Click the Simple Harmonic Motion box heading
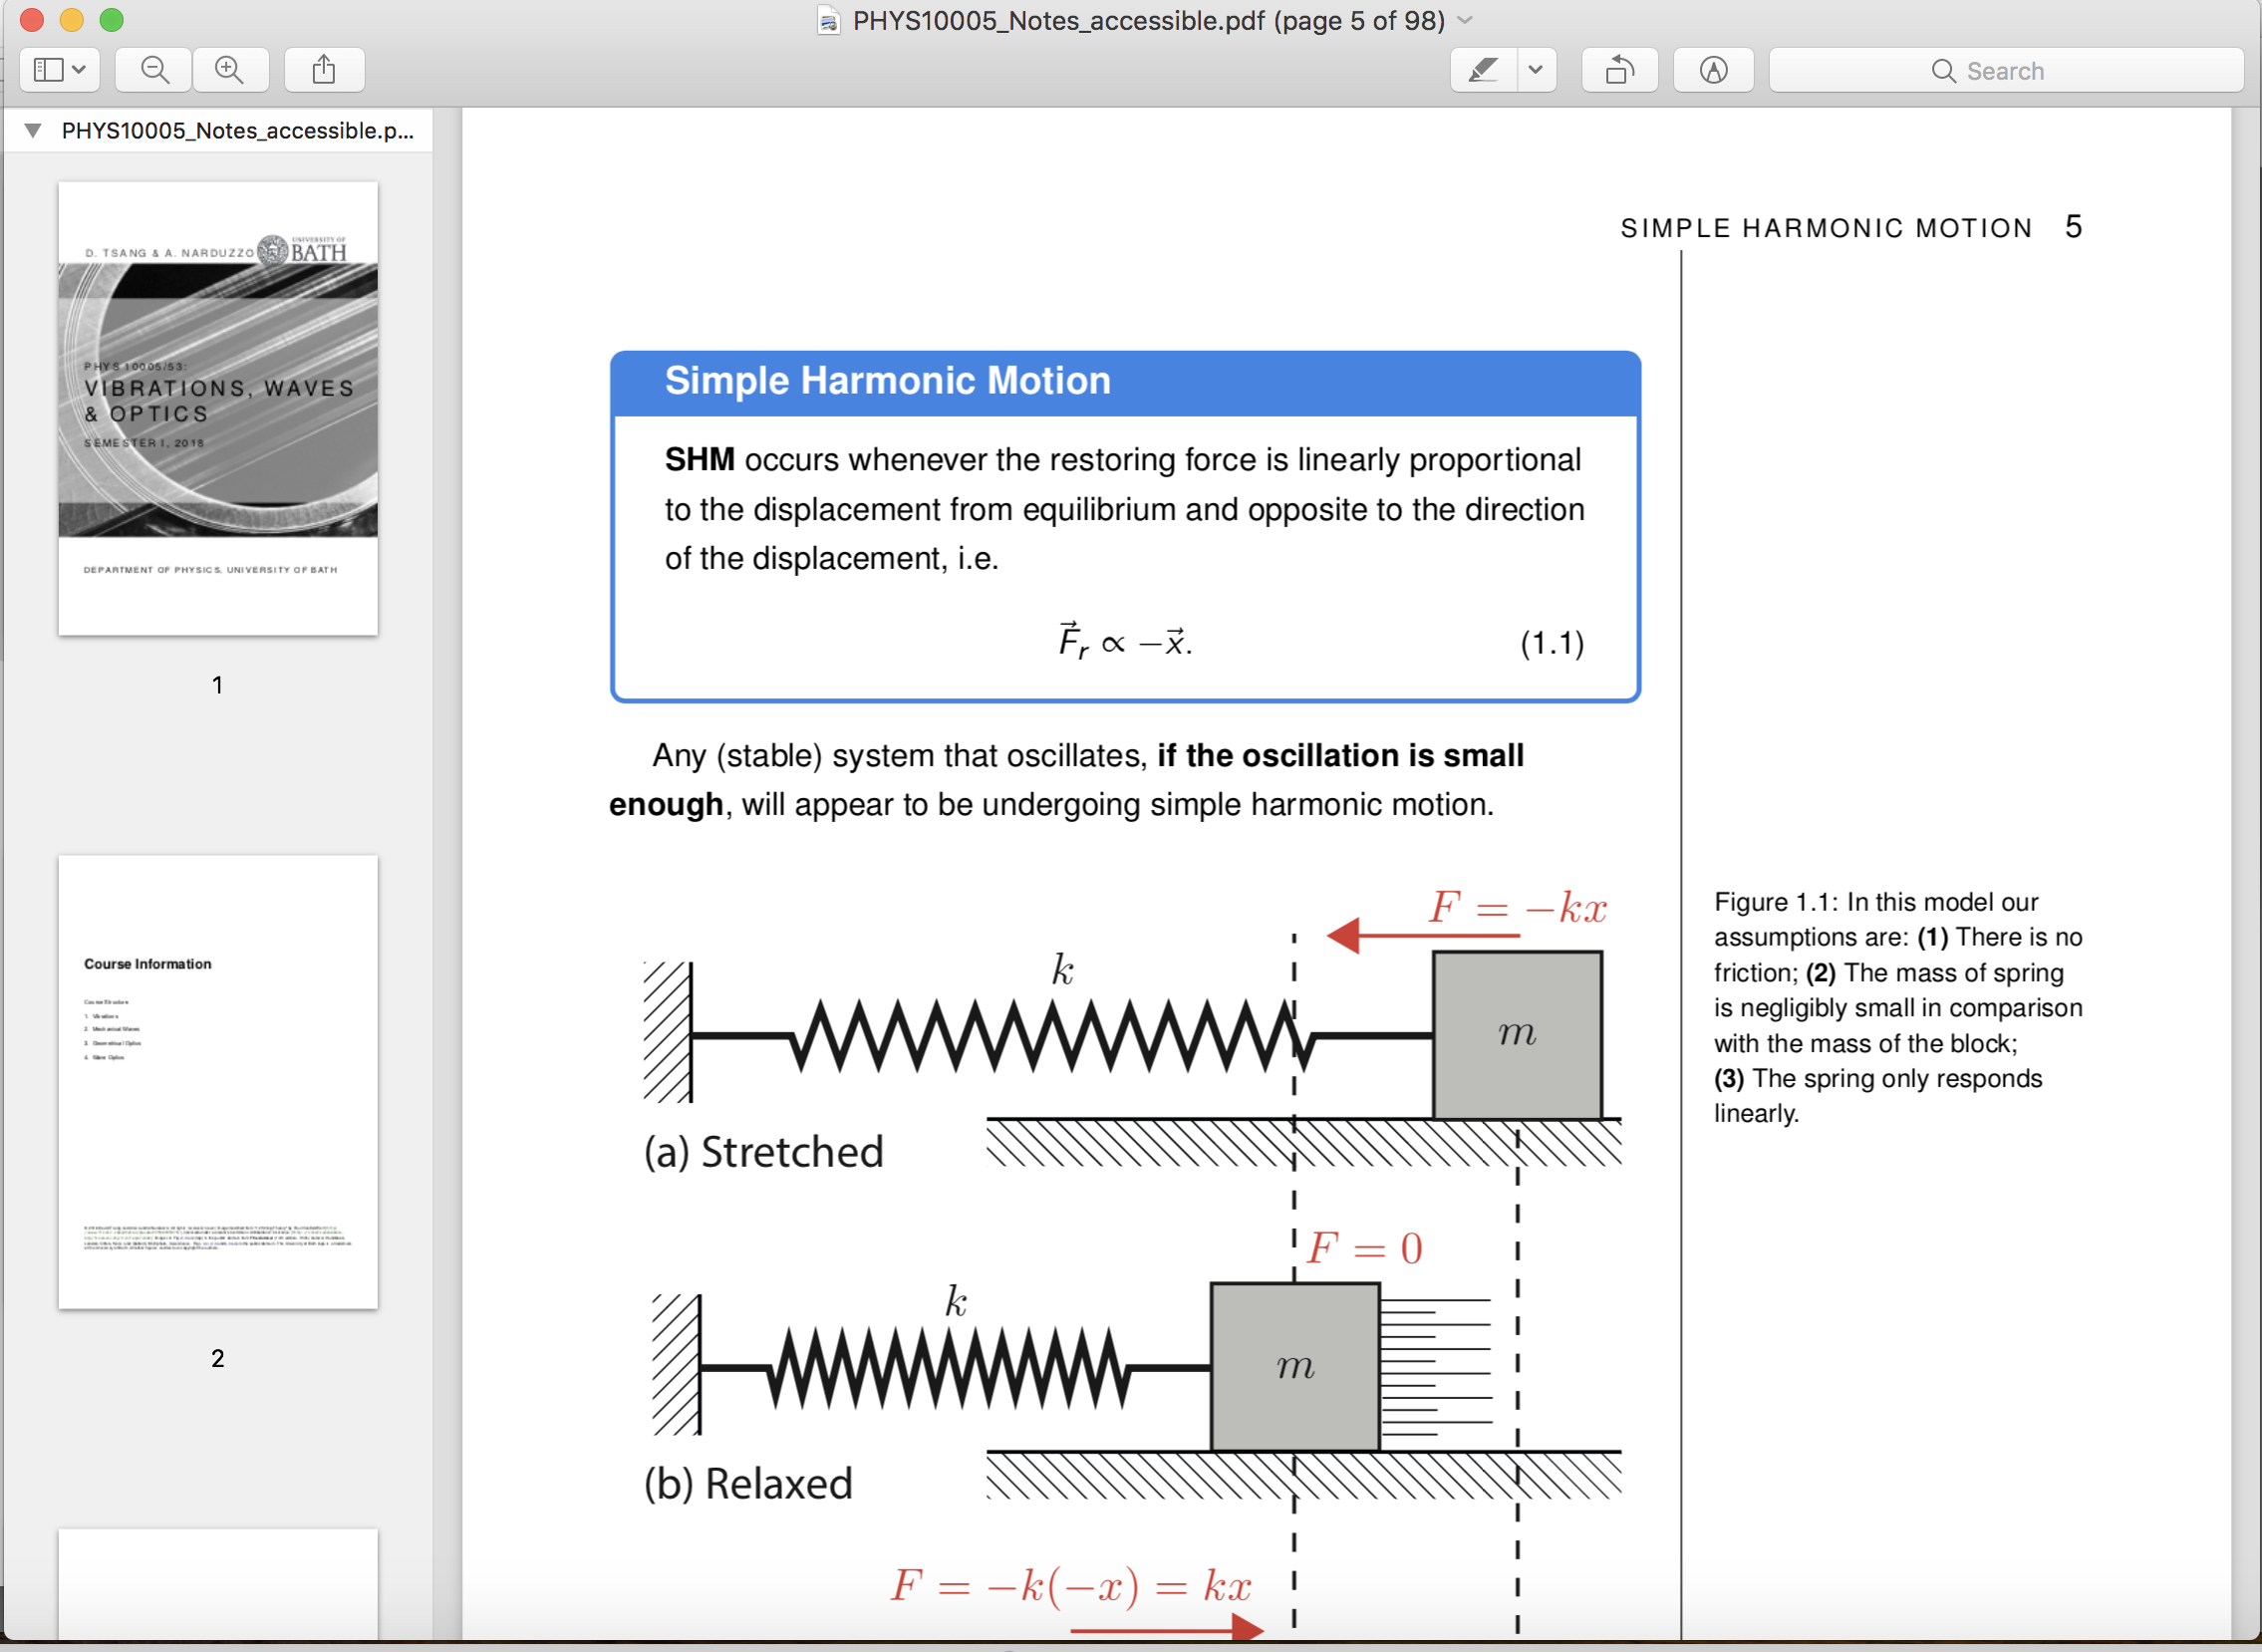 click(887, 381)
